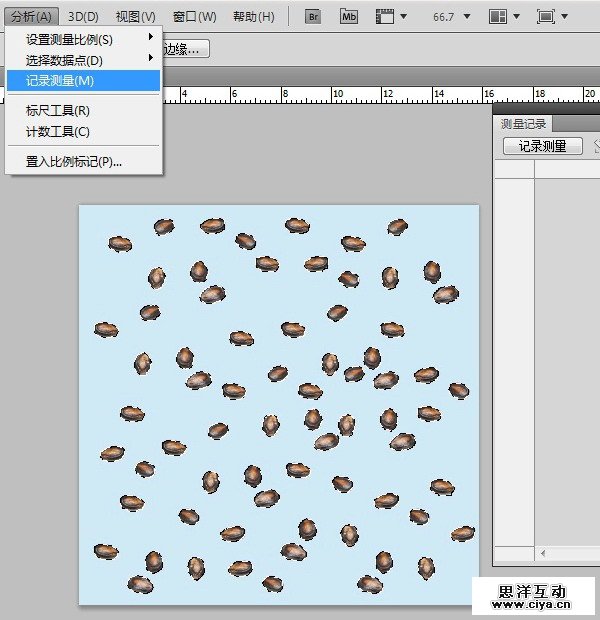Click the 记录测量 button in panel

[543, 146]
